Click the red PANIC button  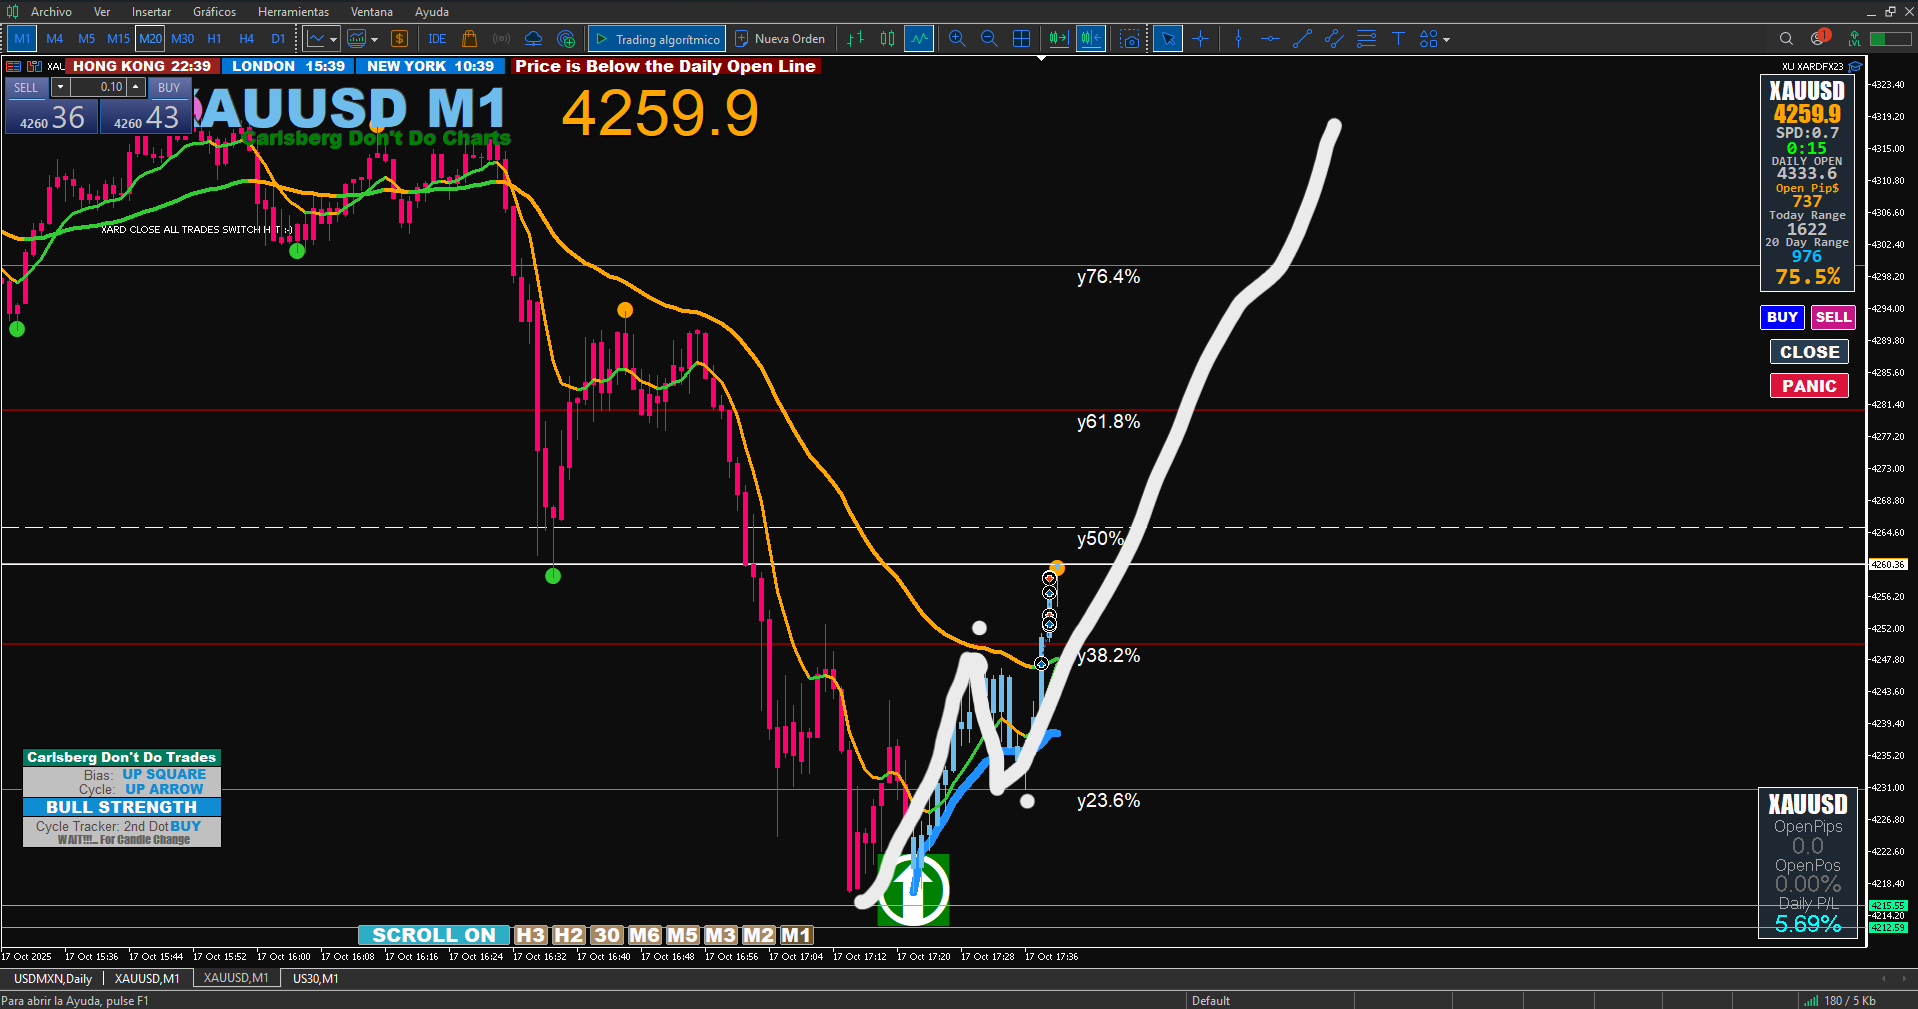tap(1809, 386)
